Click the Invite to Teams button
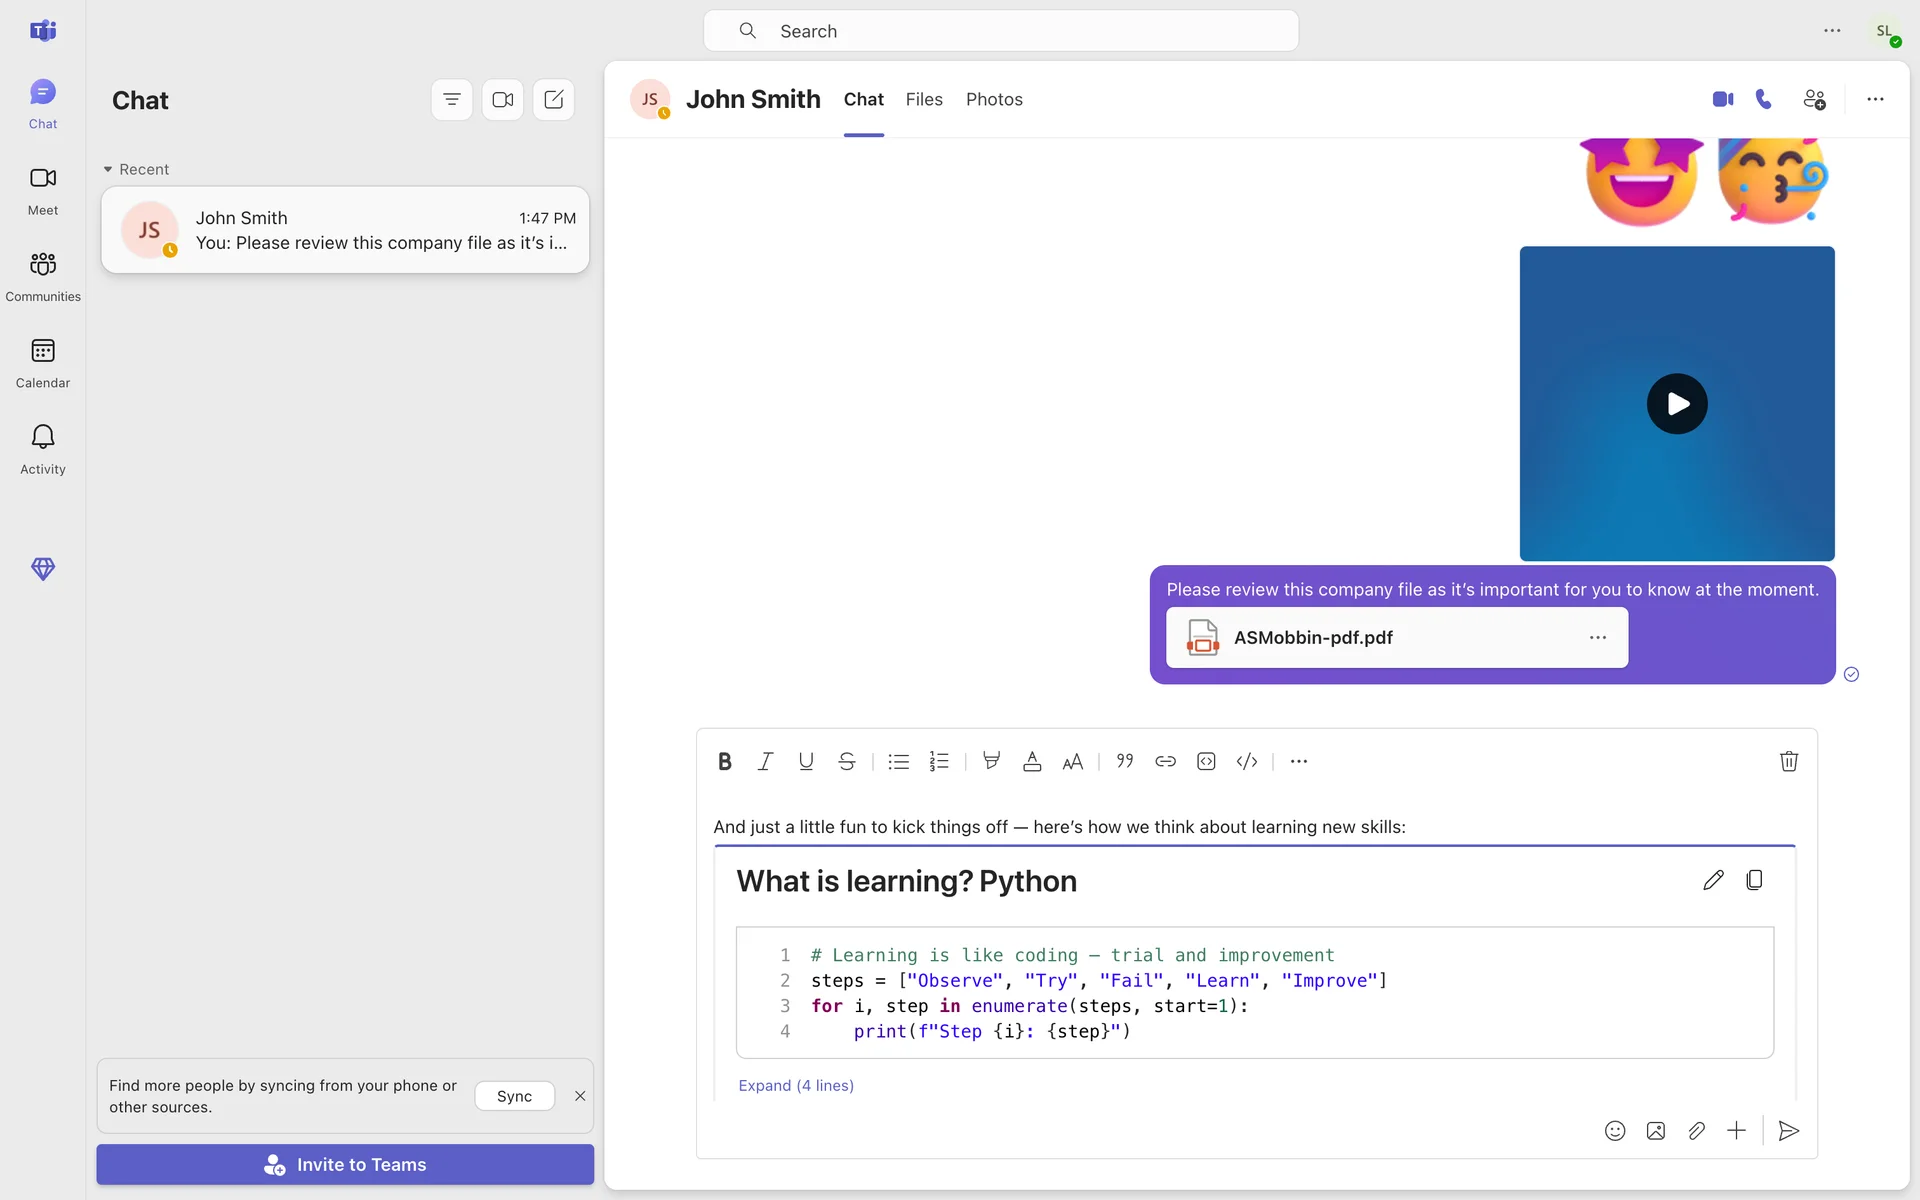This screenshot has height=1200, width=1920. pos(345,1164)
